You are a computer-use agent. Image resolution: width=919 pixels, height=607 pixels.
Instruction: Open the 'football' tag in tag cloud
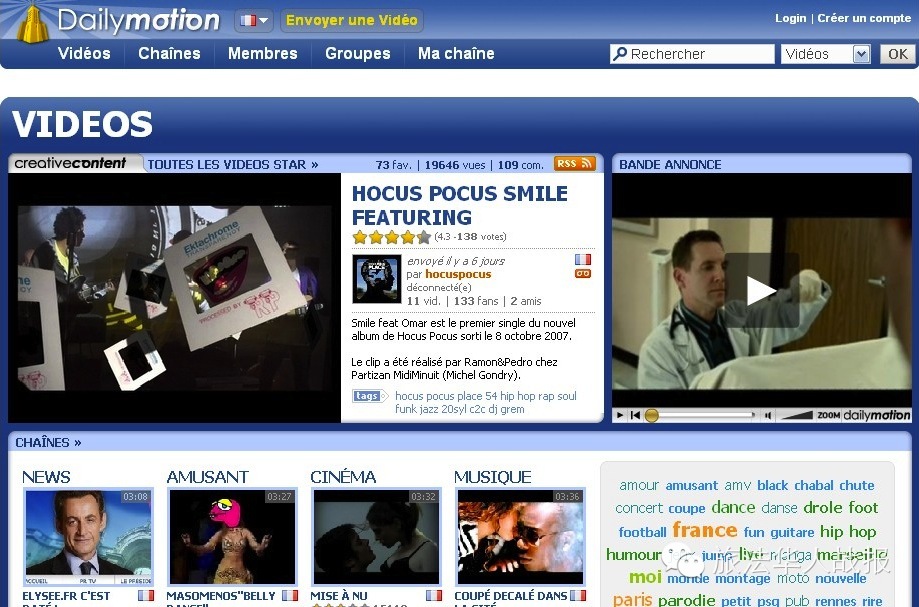pos(642,532)
